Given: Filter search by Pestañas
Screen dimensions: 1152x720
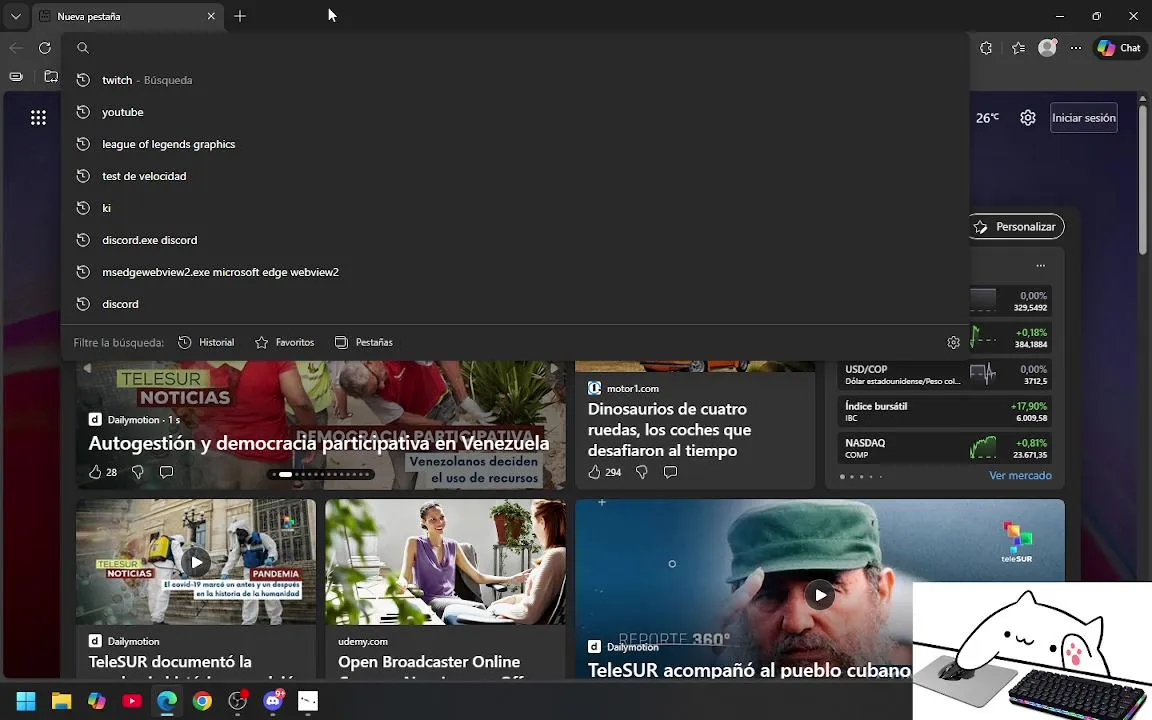Looking at the screenshot, I should pyautogui.click(x=364, y=342).
